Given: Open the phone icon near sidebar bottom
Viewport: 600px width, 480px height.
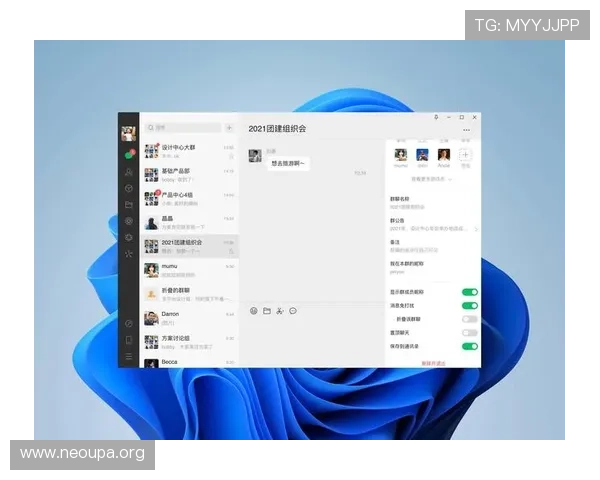Looking at the screenshot, I should pos(129,340).
